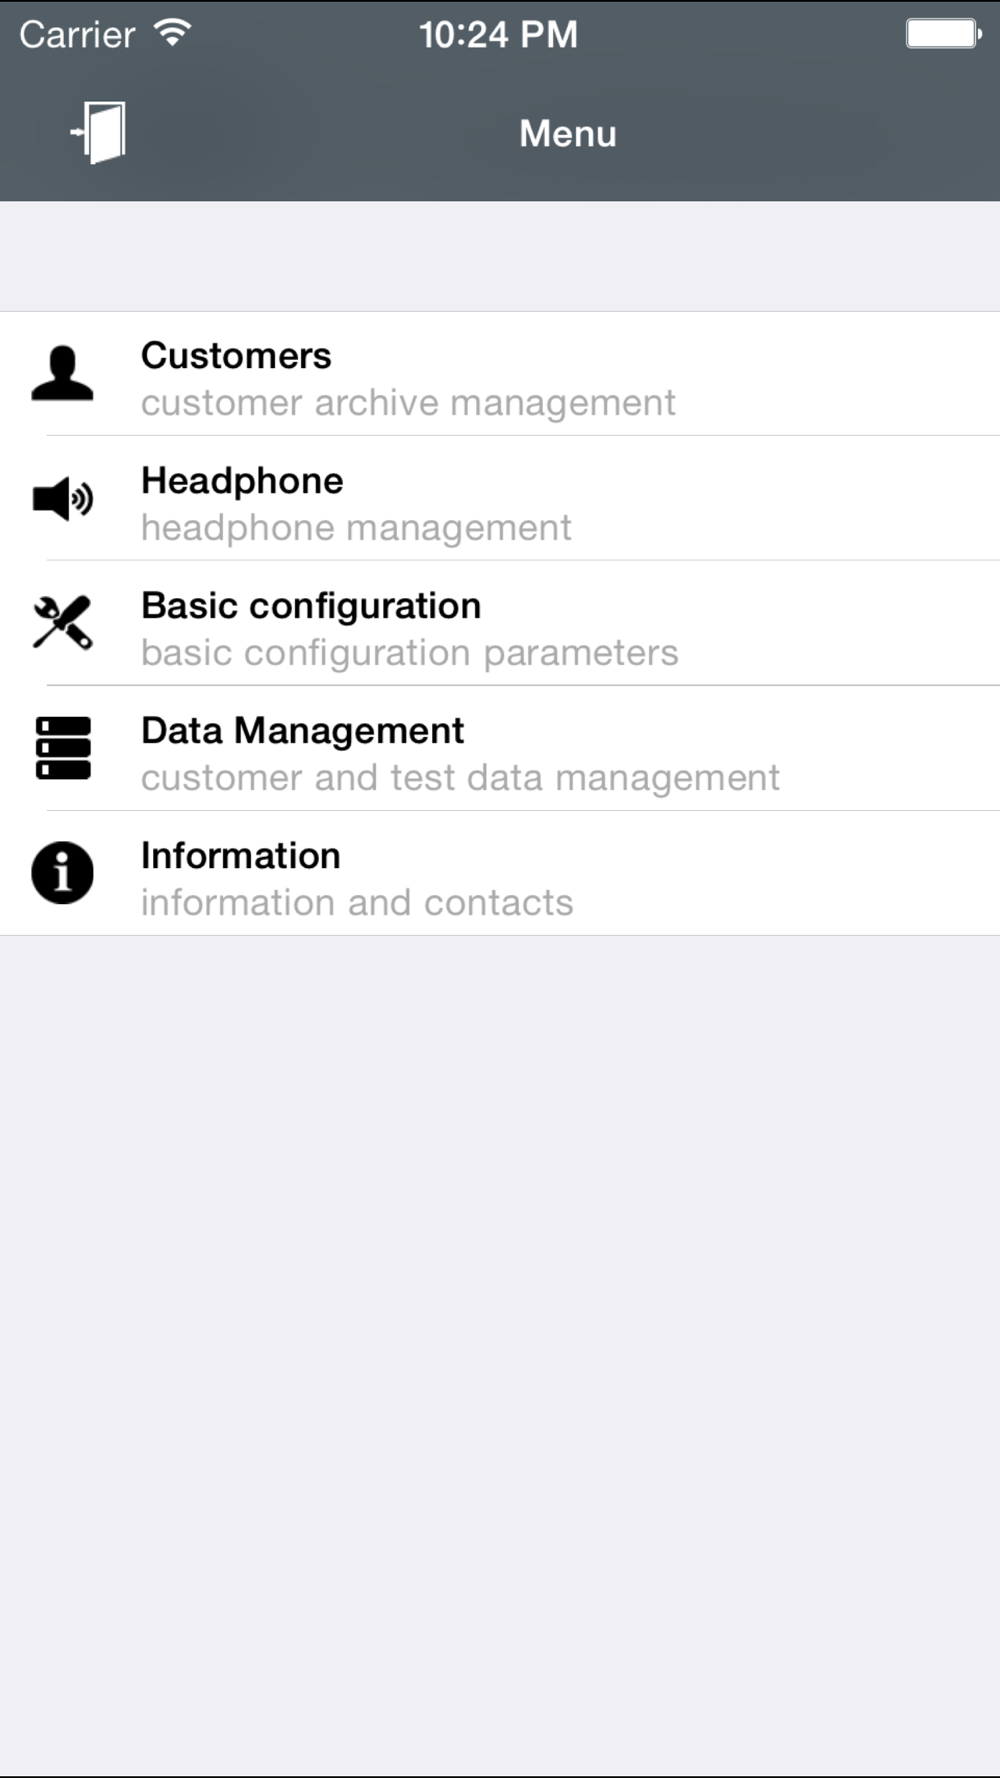
Task: Click the Headphone speaker icon
Action: (62, 498)
